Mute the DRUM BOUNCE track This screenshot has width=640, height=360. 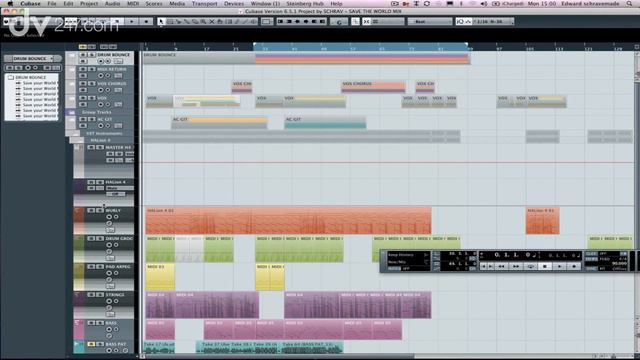click(83, 54)
